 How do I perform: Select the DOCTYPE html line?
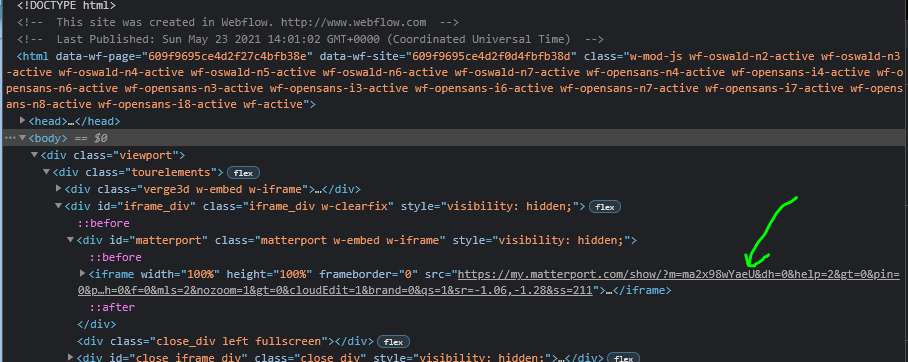(67, 6)
